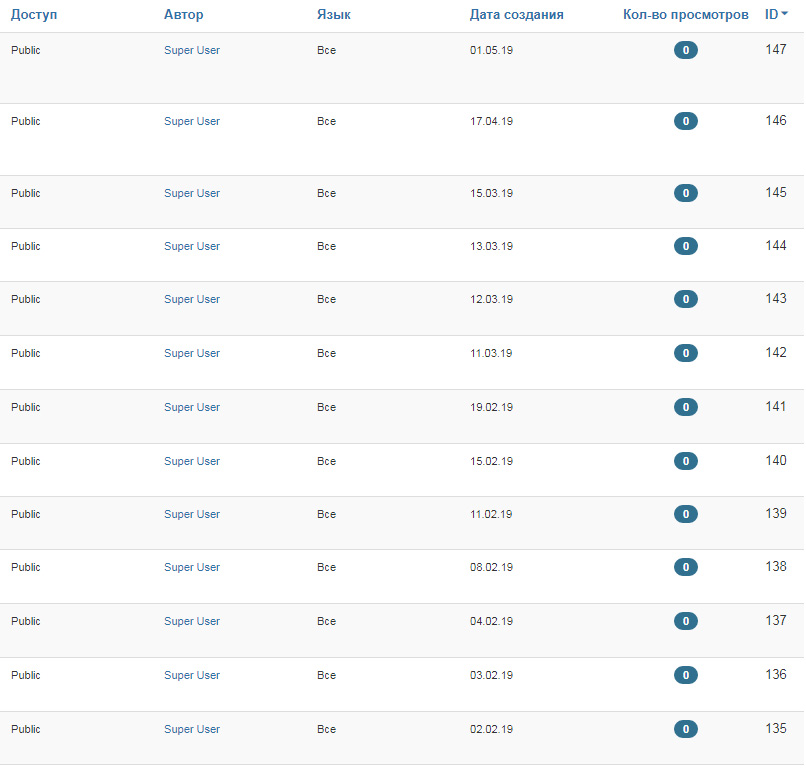Open Super User author of 13.03.19 row
This screenshot has height=770, width=806.
click(192, 246)
